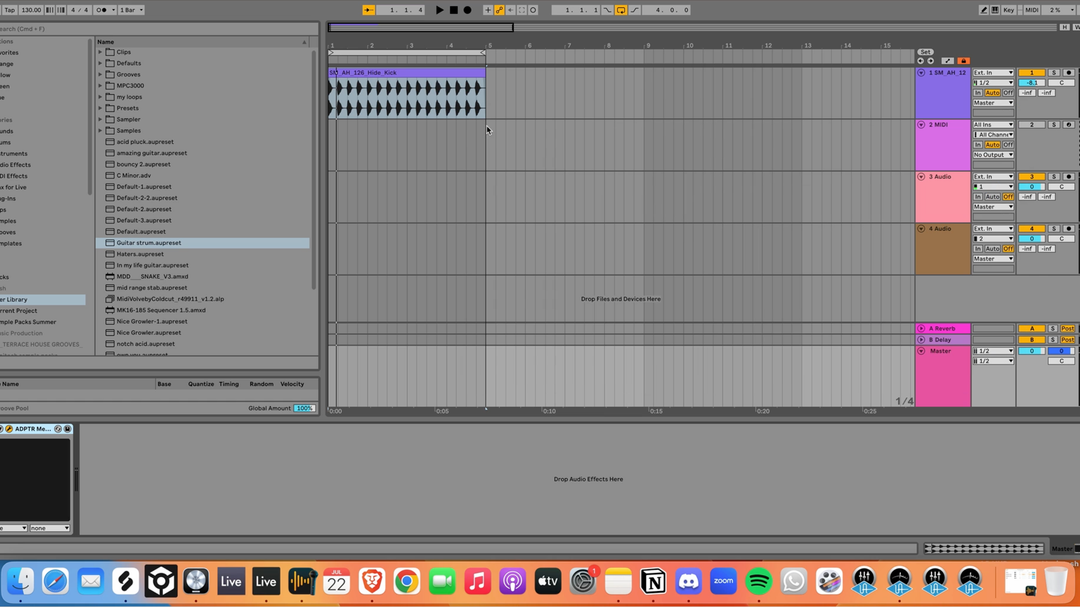
Task: Click the Tap tempo button
Action: pyautogui.click(x=8, y=10)
